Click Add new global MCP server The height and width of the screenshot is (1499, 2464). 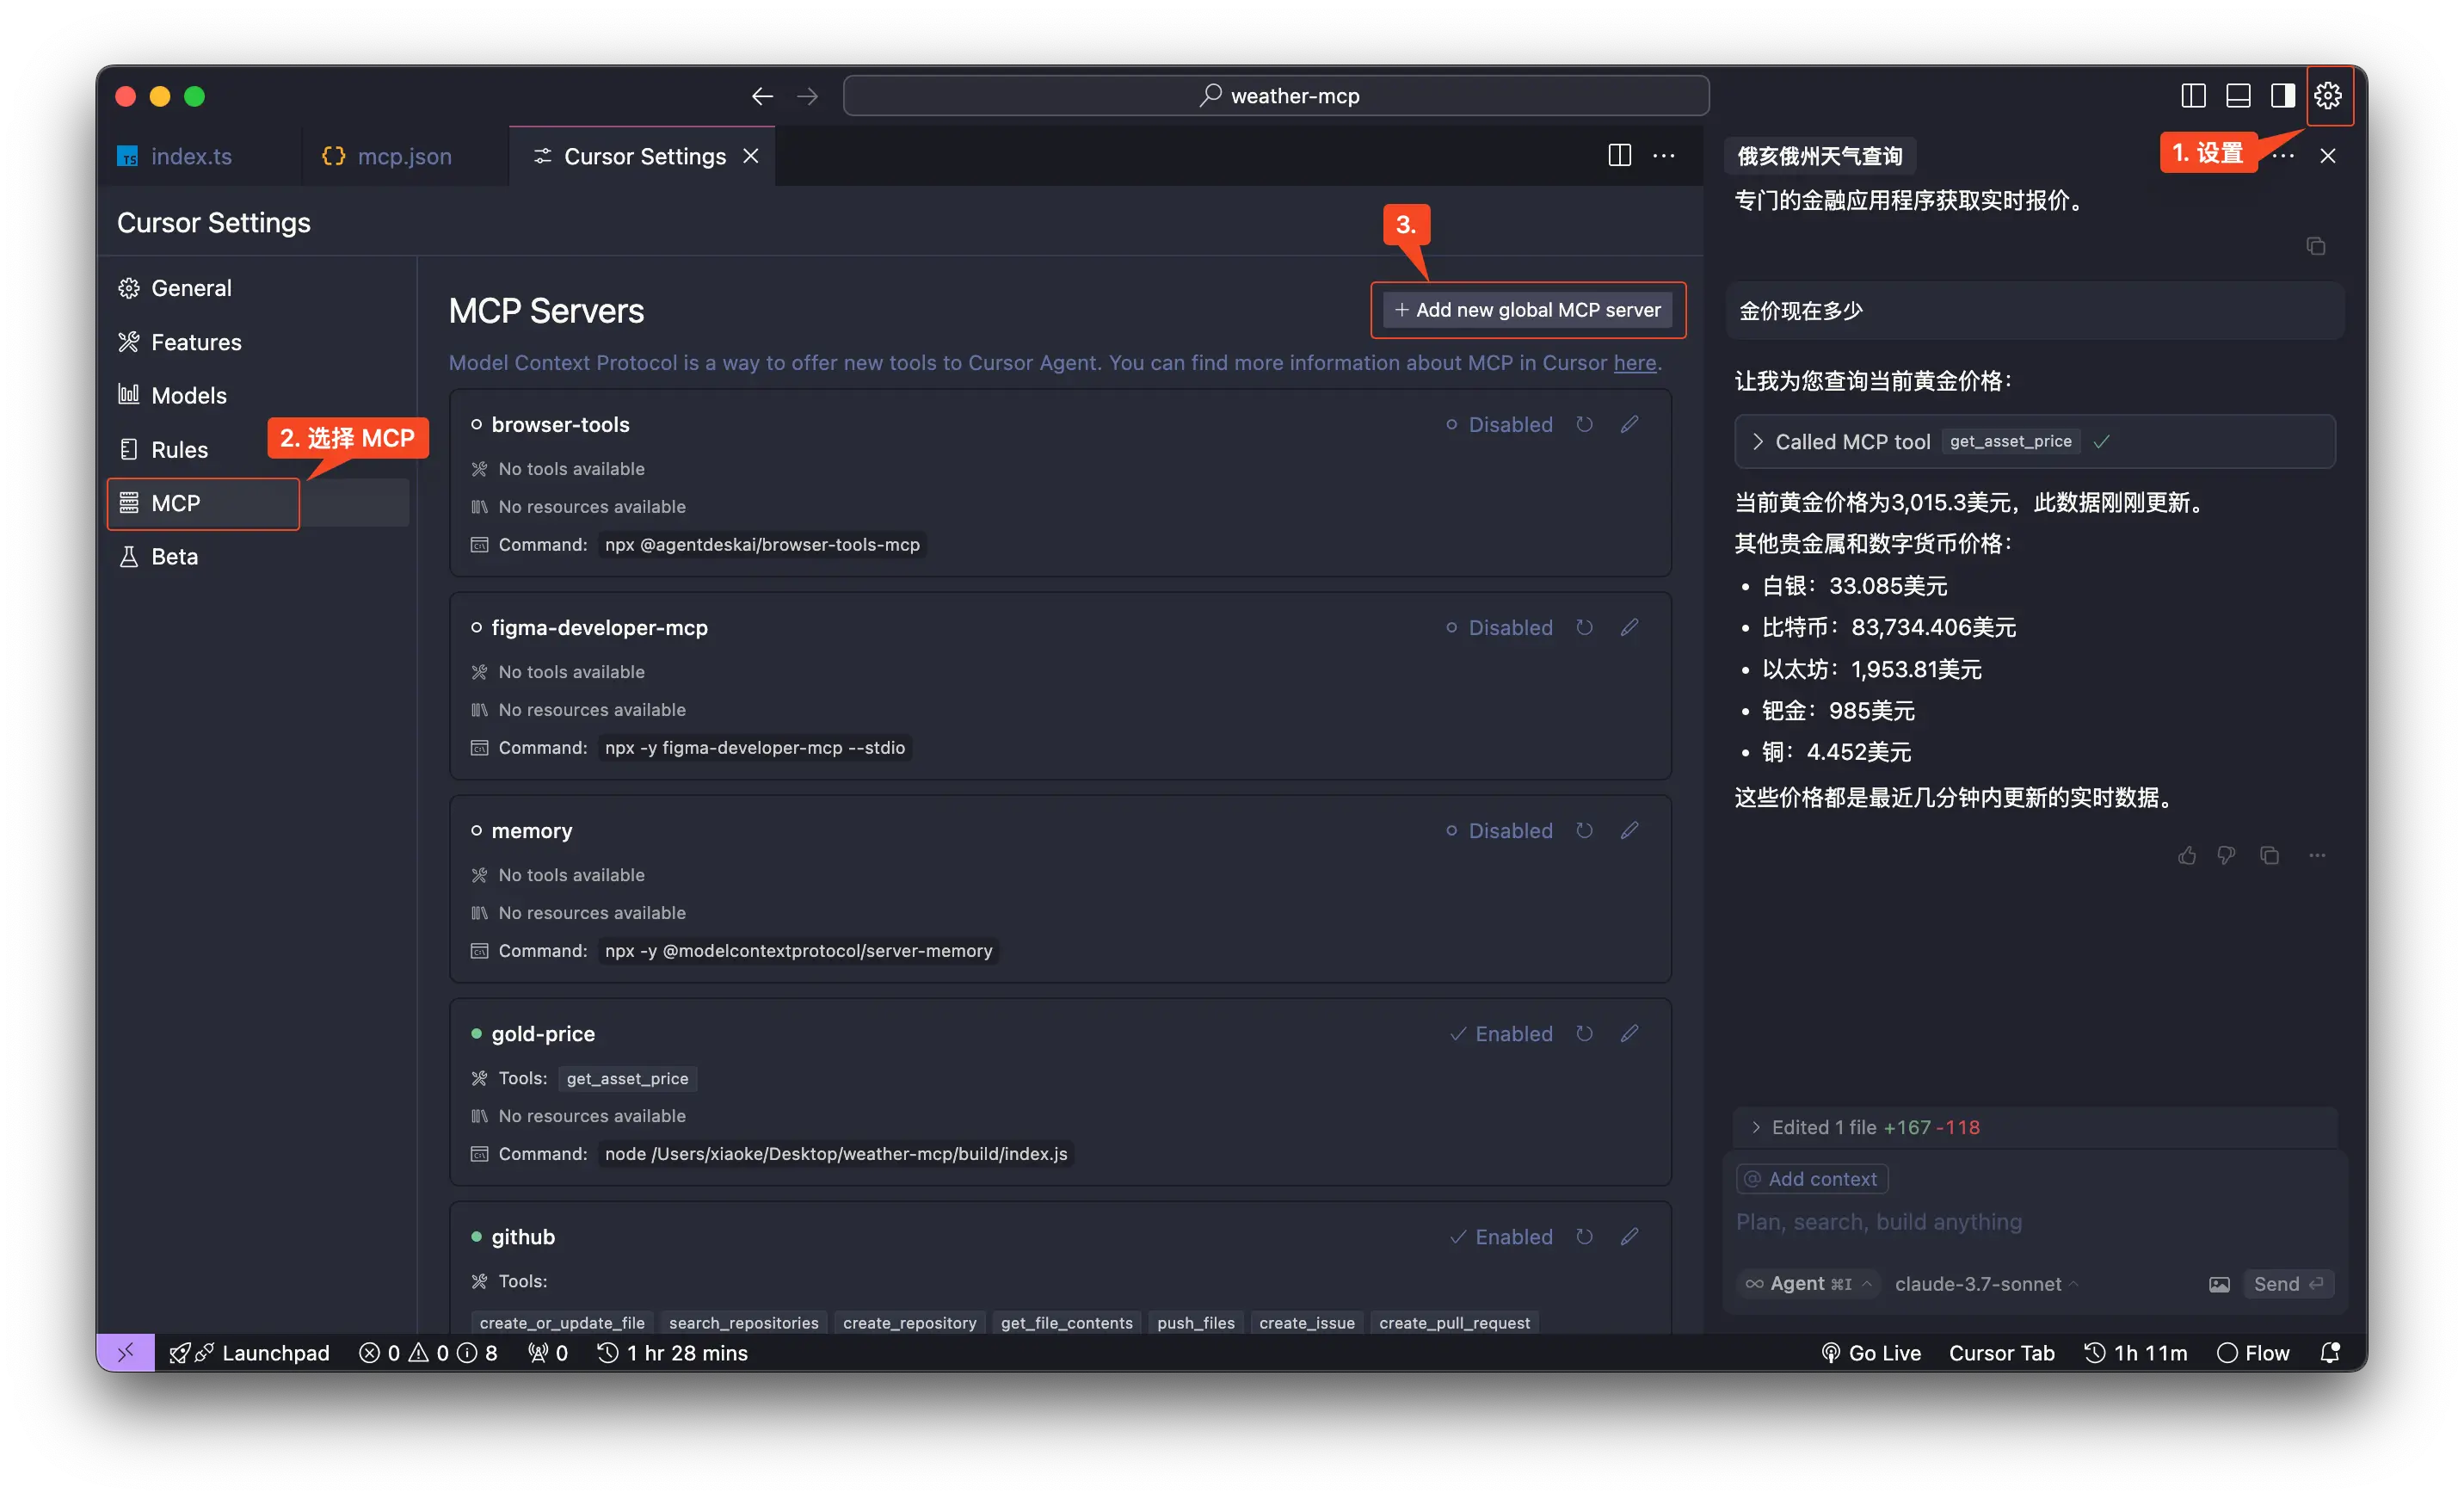(1527, 310)
